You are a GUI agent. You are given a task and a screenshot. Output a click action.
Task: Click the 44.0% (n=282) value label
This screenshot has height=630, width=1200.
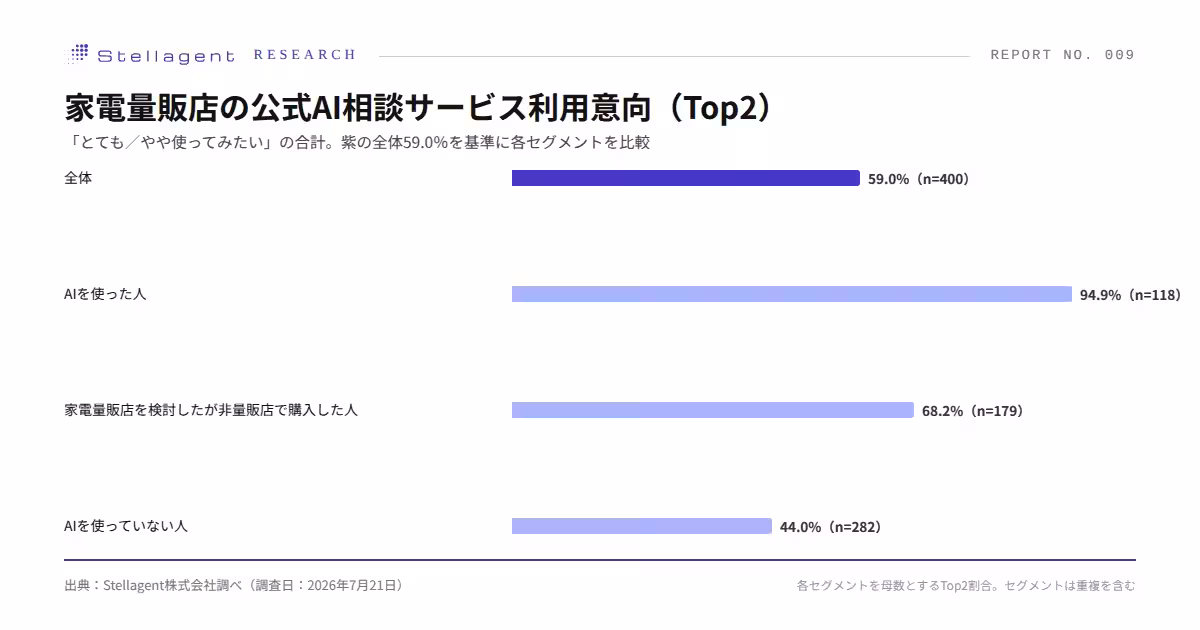pyautogui.click(x=831, y=527)
